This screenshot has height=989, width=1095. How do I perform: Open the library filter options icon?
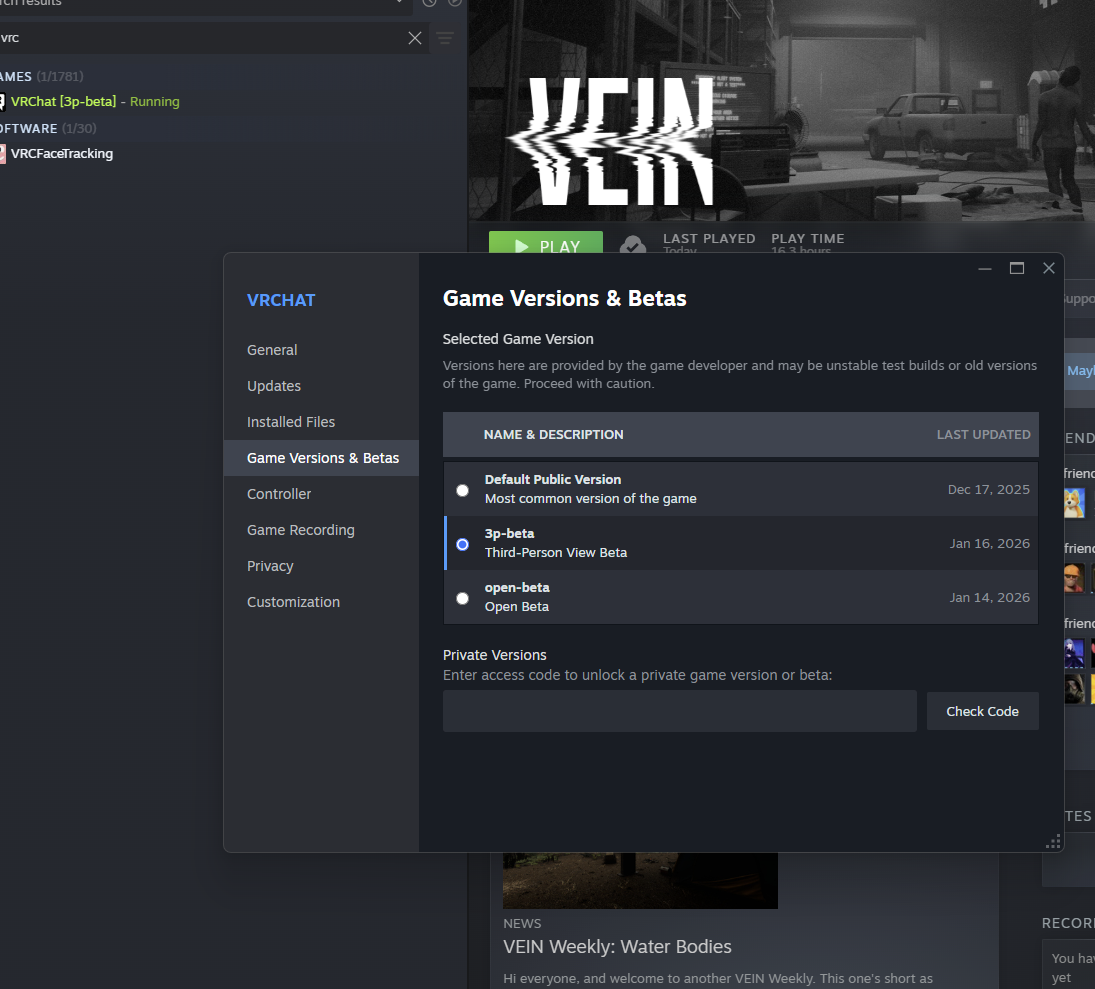click(x=445, y=38)
